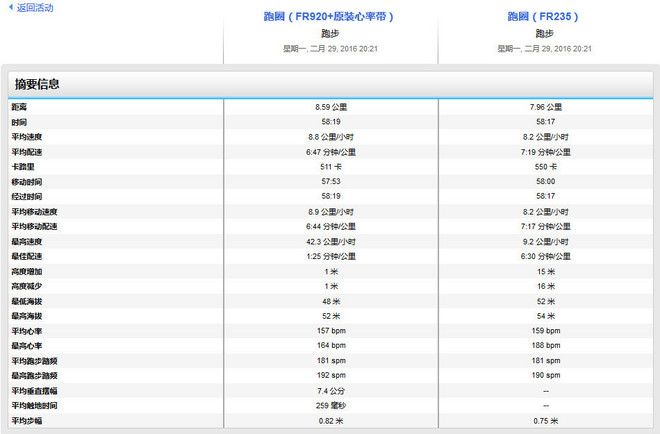Image resolution: width=660 pixels, height=434 pixels.
Task: Click the 58:00 moving time value
Action: coord(546,181)
